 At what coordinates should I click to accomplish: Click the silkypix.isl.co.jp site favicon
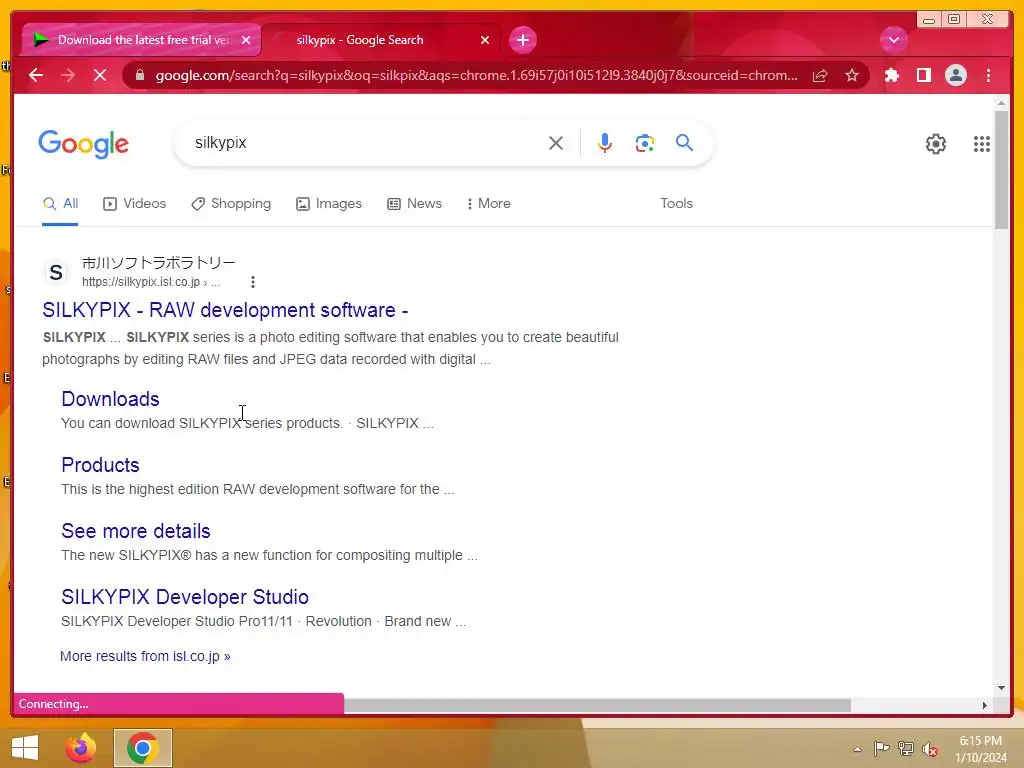tap(56, 272)
